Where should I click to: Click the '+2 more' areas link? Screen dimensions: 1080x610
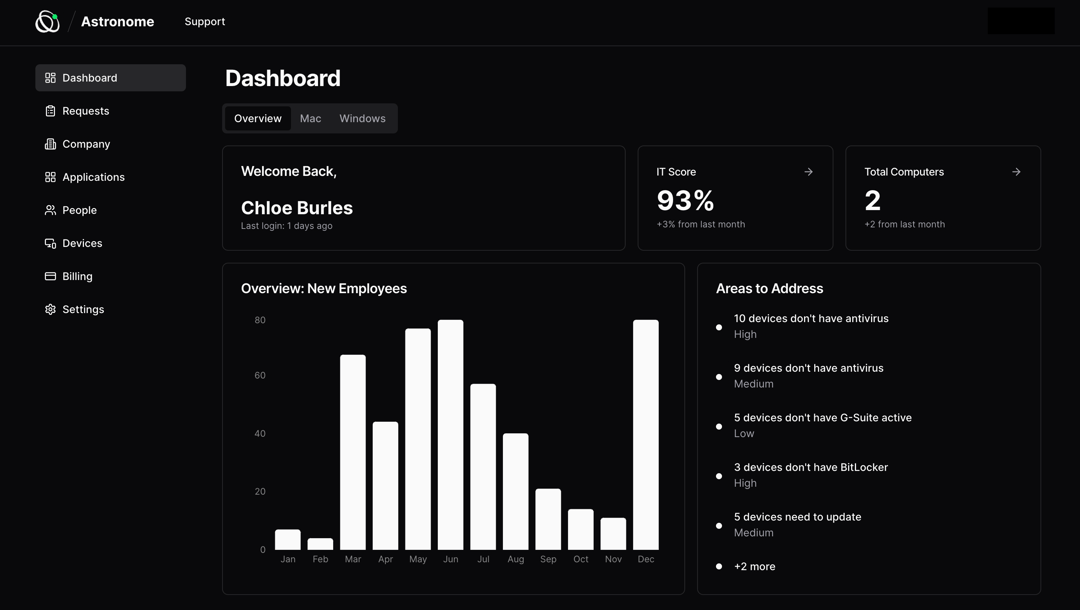coord(754,567)
